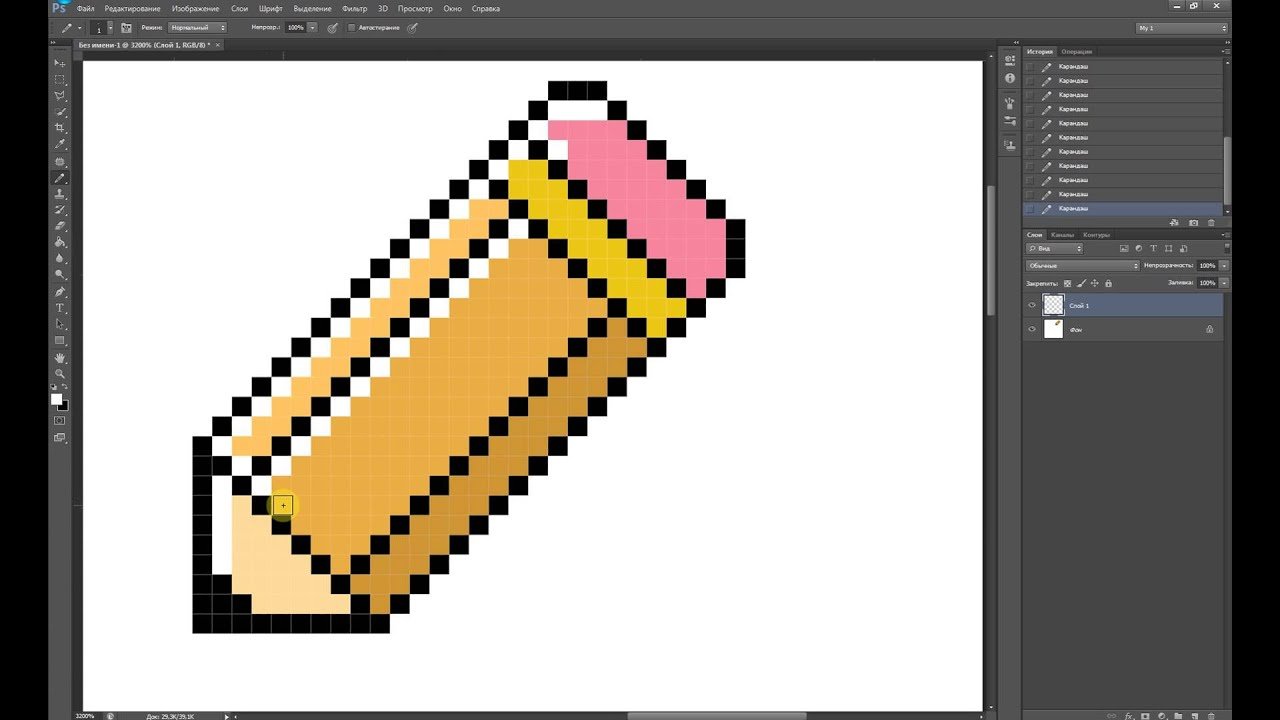Select the Paint Bucket tool
Screen dimensions: 1280x720
coord(60,242)
